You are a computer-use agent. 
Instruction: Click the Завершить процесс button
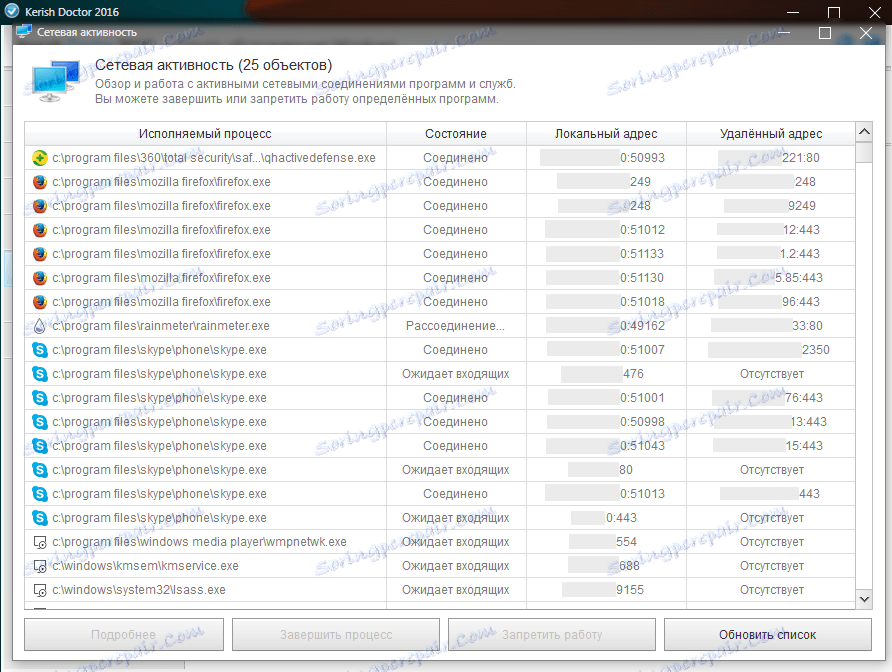336,634
